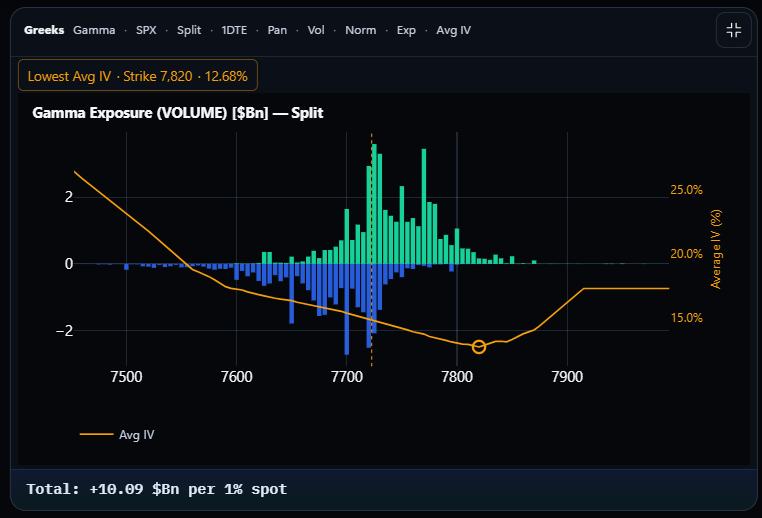The width and height of the screenshot is (762, 518).
Task: Select the 1DTE expiry label
Action: pos(234,30)
